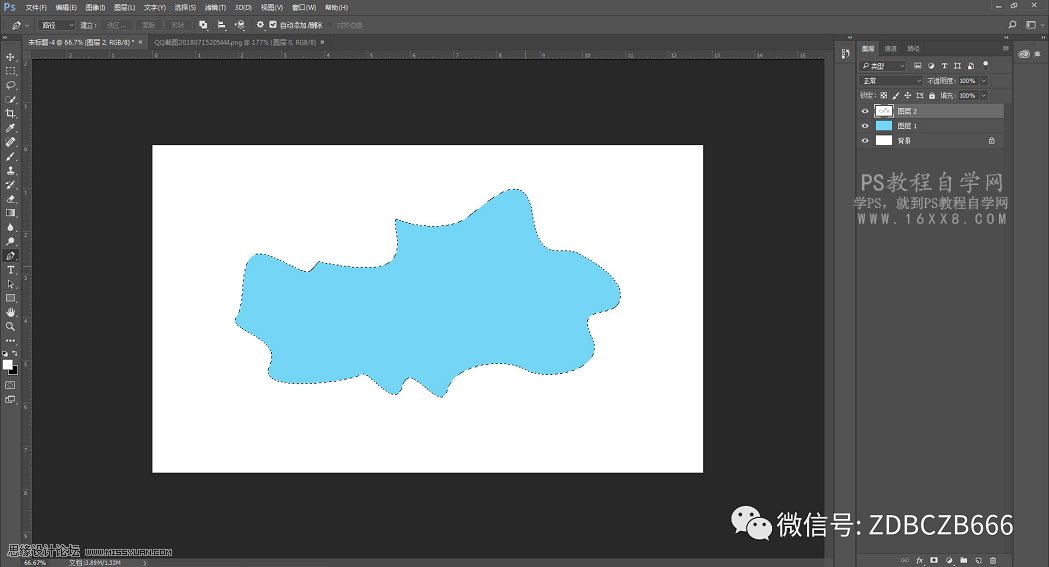Toggle the type layer filter
The height and width of the screenshot is (567, 1049).
pos(944,66)
